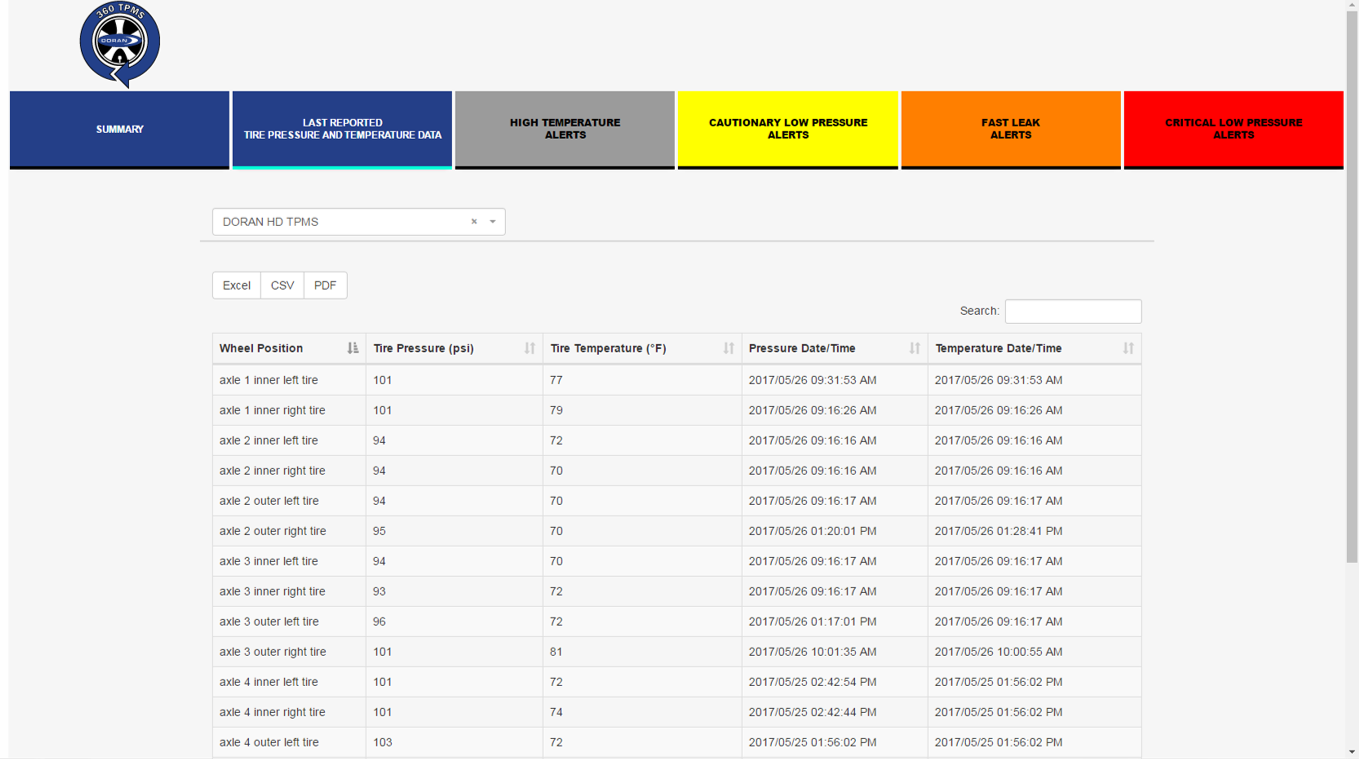This screenshot has height=759, width=1359.
Task: Click pressure time '2017/05/26 01:17:01 PM'
Action: (x=812, y=621)
